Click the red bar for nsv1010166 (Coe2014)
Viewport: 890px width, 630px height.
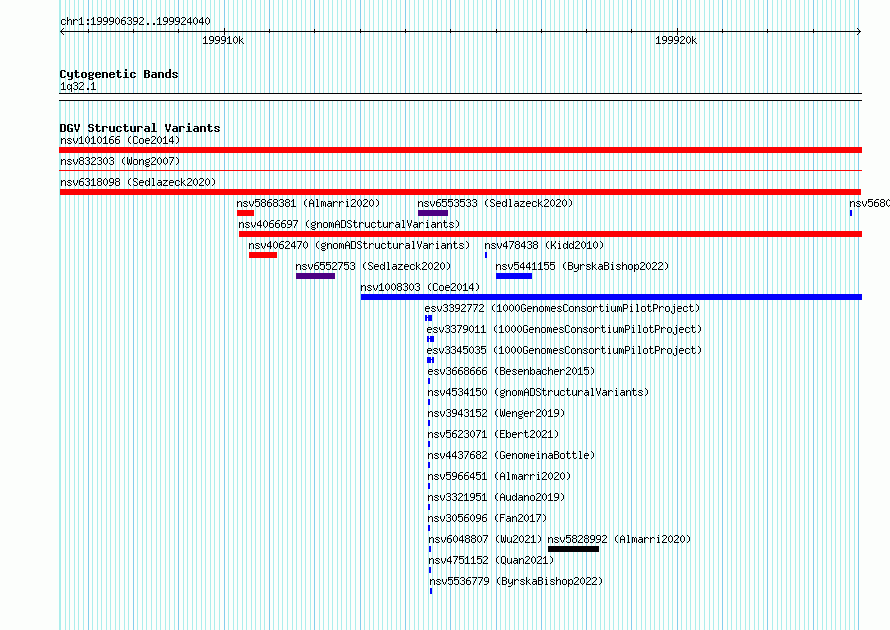tap(460, 150)
